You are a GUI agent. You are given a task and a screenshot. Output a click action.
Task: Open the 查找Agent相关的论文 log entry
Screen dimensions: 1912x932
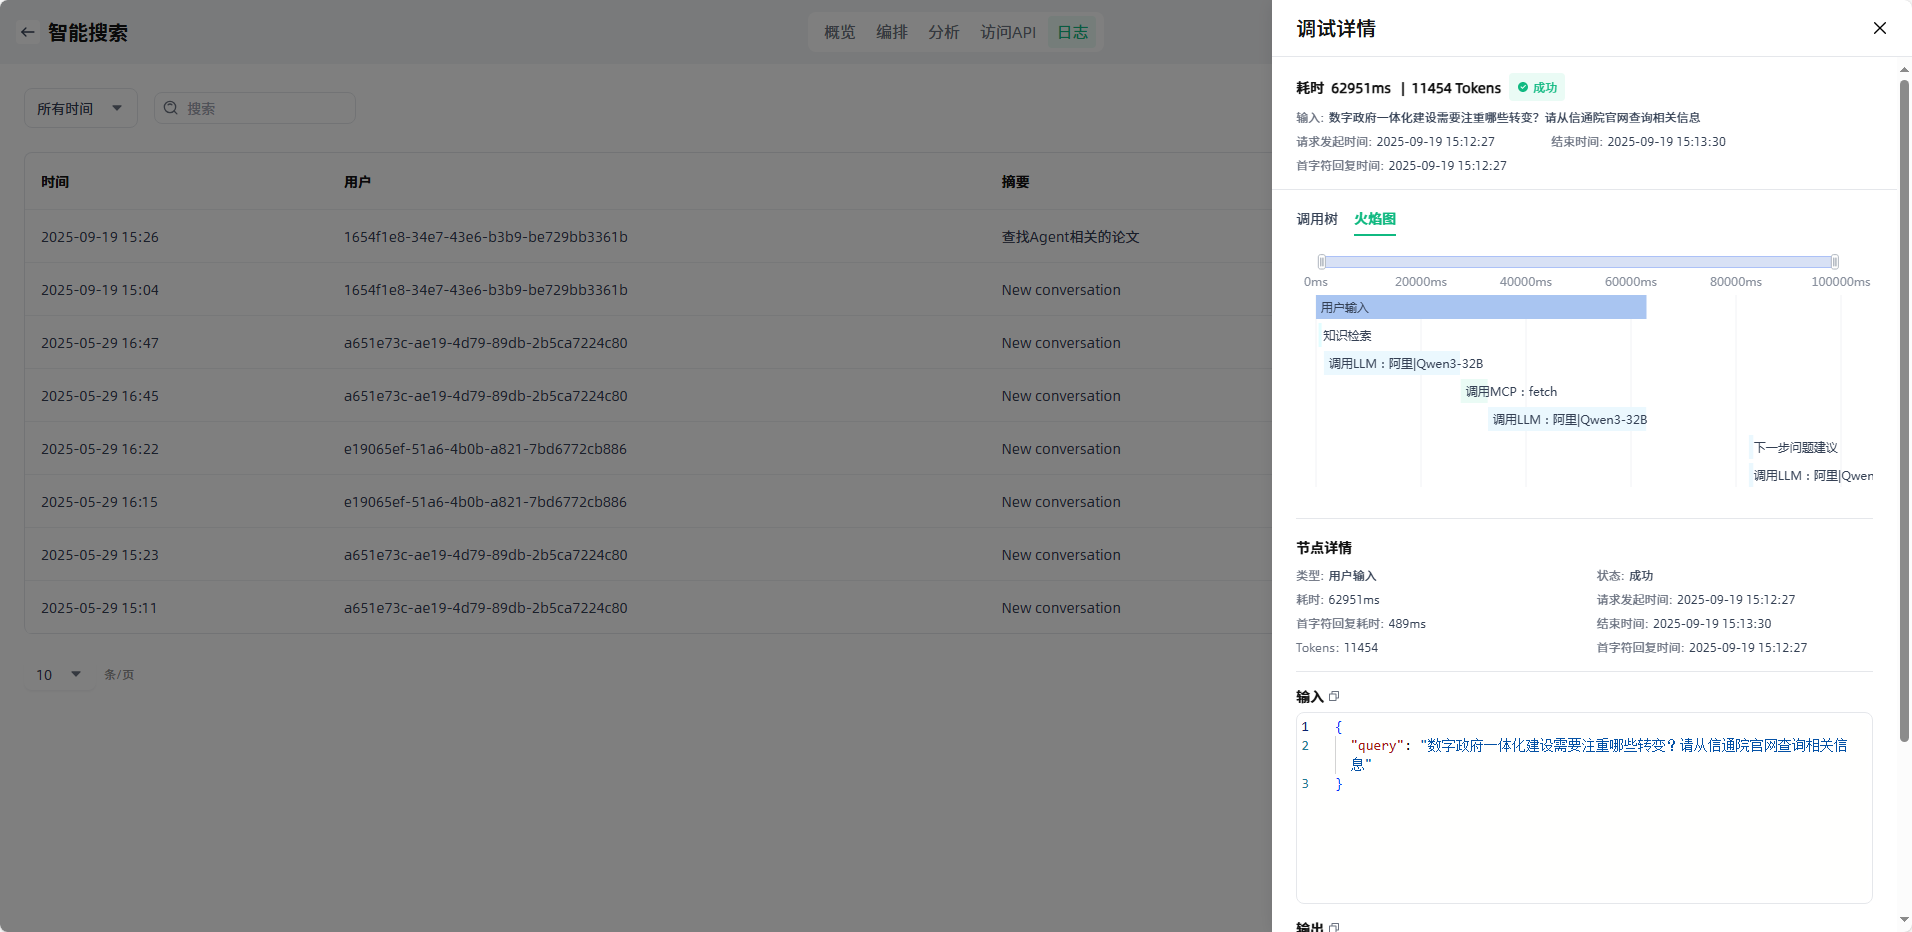[1070, 237]
